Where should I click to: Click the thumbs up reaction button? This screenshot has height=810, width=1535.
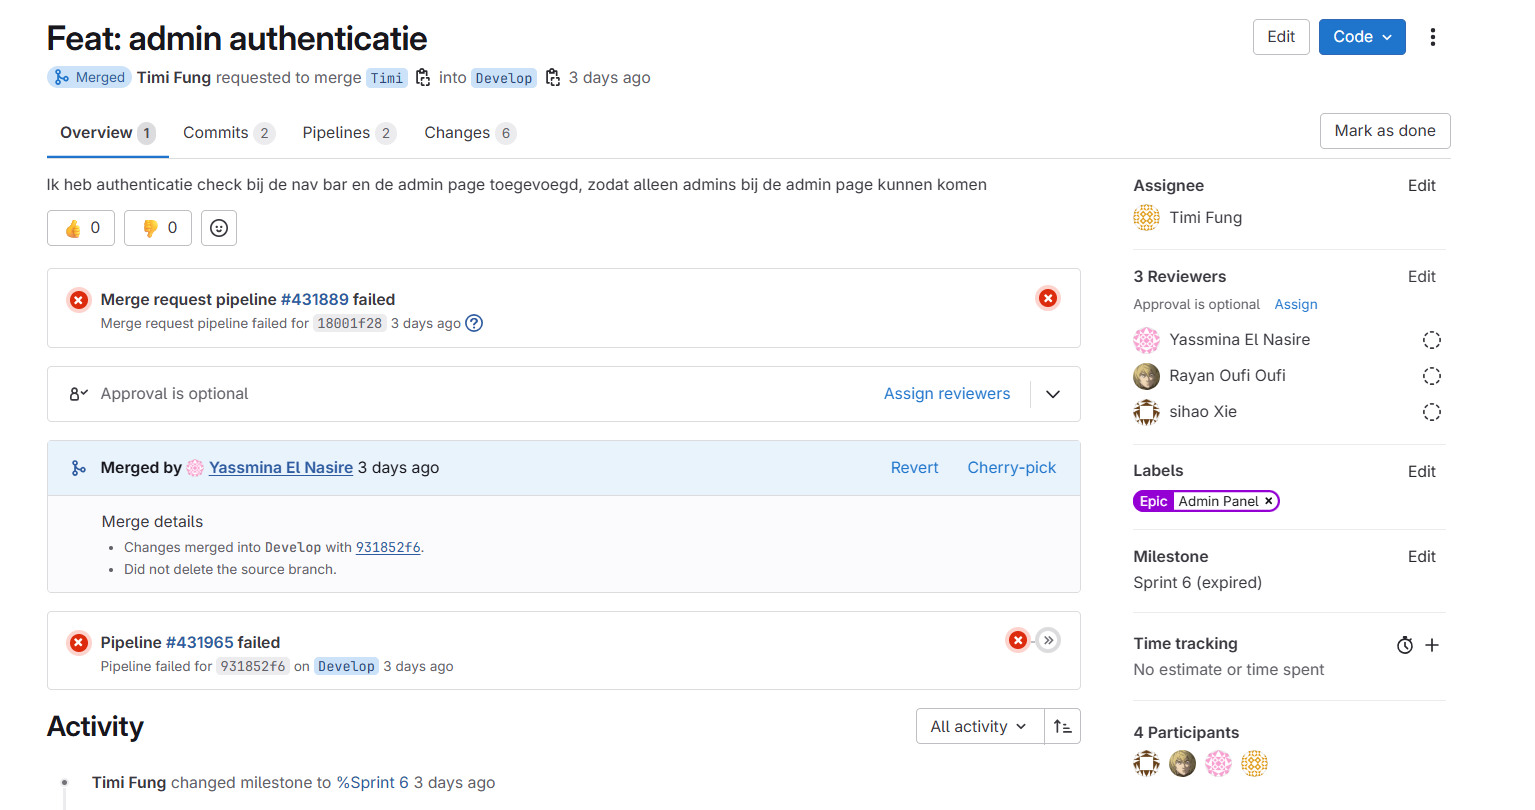click(x=81, y=228)
